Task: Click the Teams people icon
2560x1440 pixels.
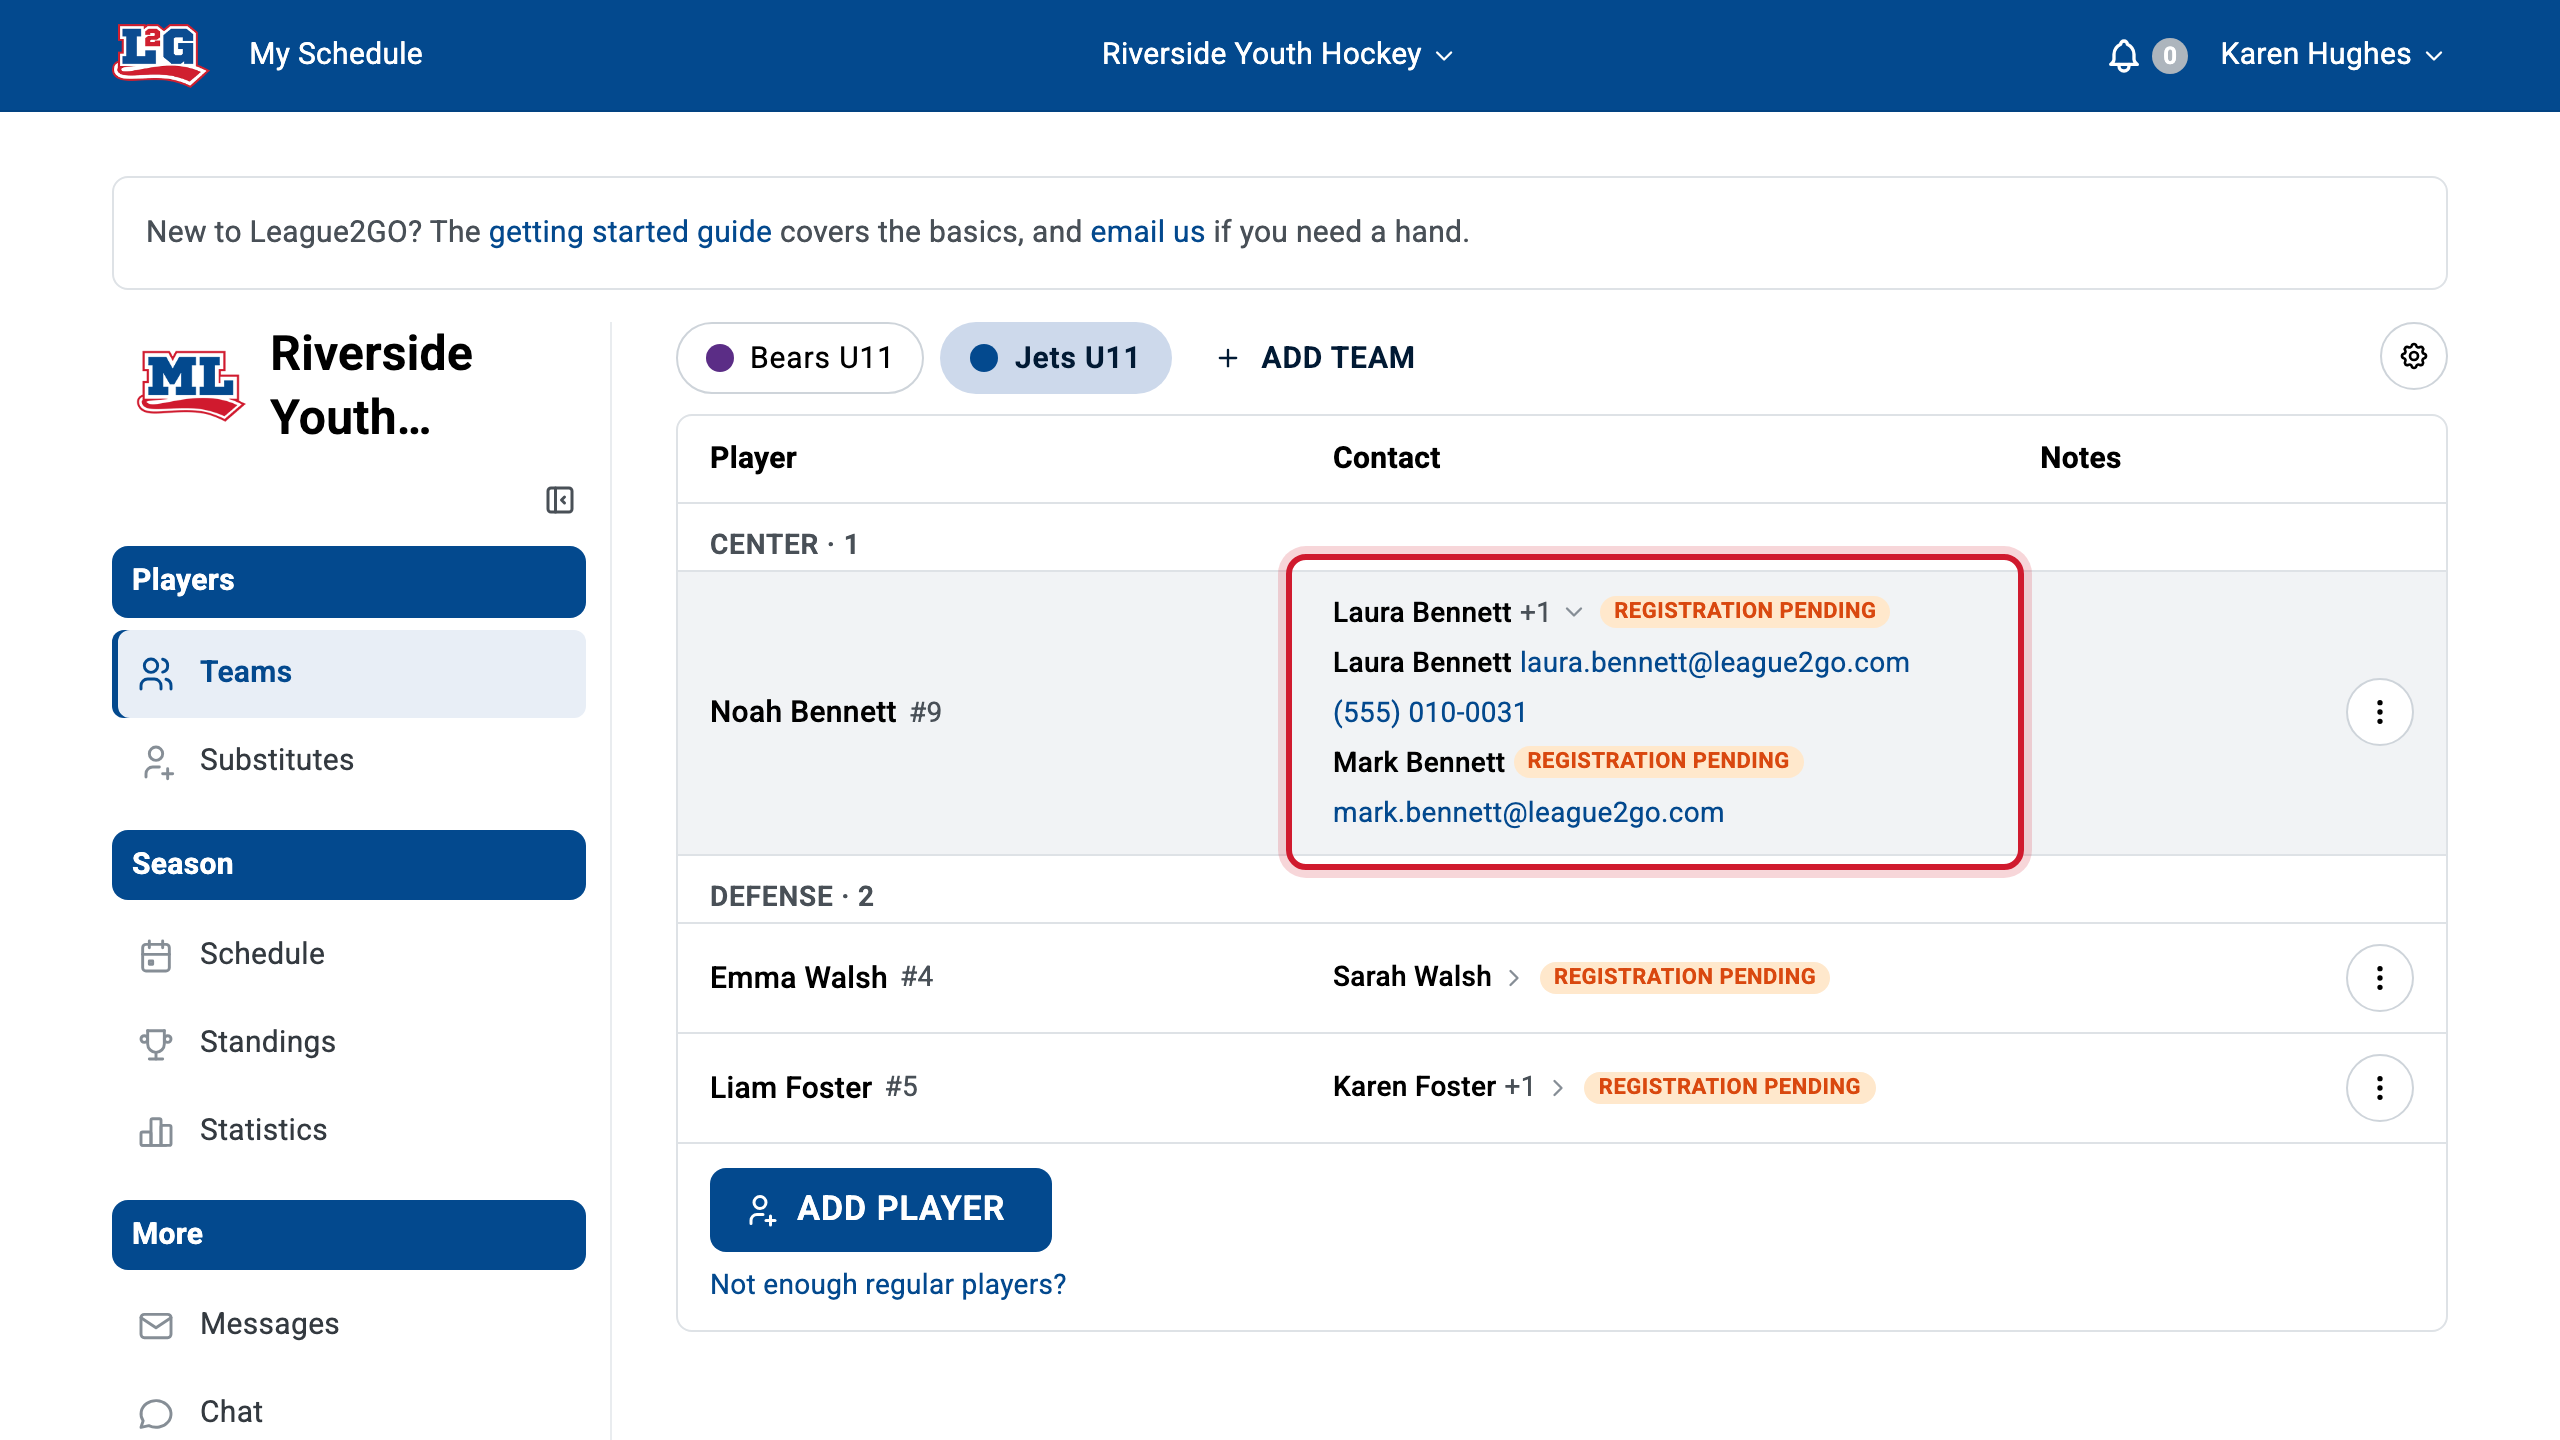Action: click(x=156, y=673)
